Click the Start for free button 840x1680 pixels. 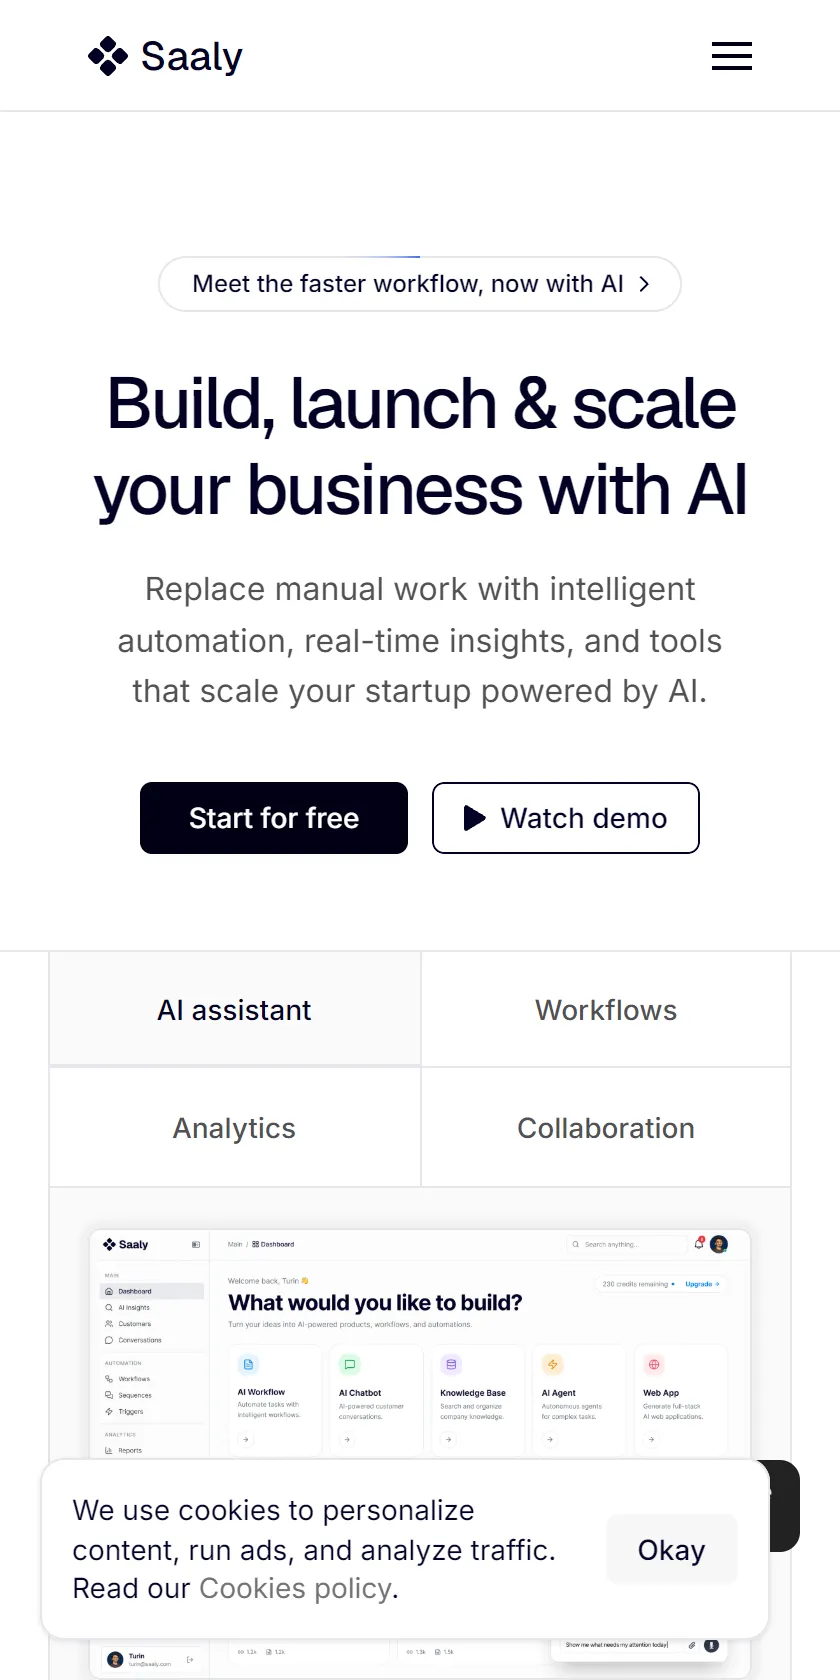pos(274,818)
